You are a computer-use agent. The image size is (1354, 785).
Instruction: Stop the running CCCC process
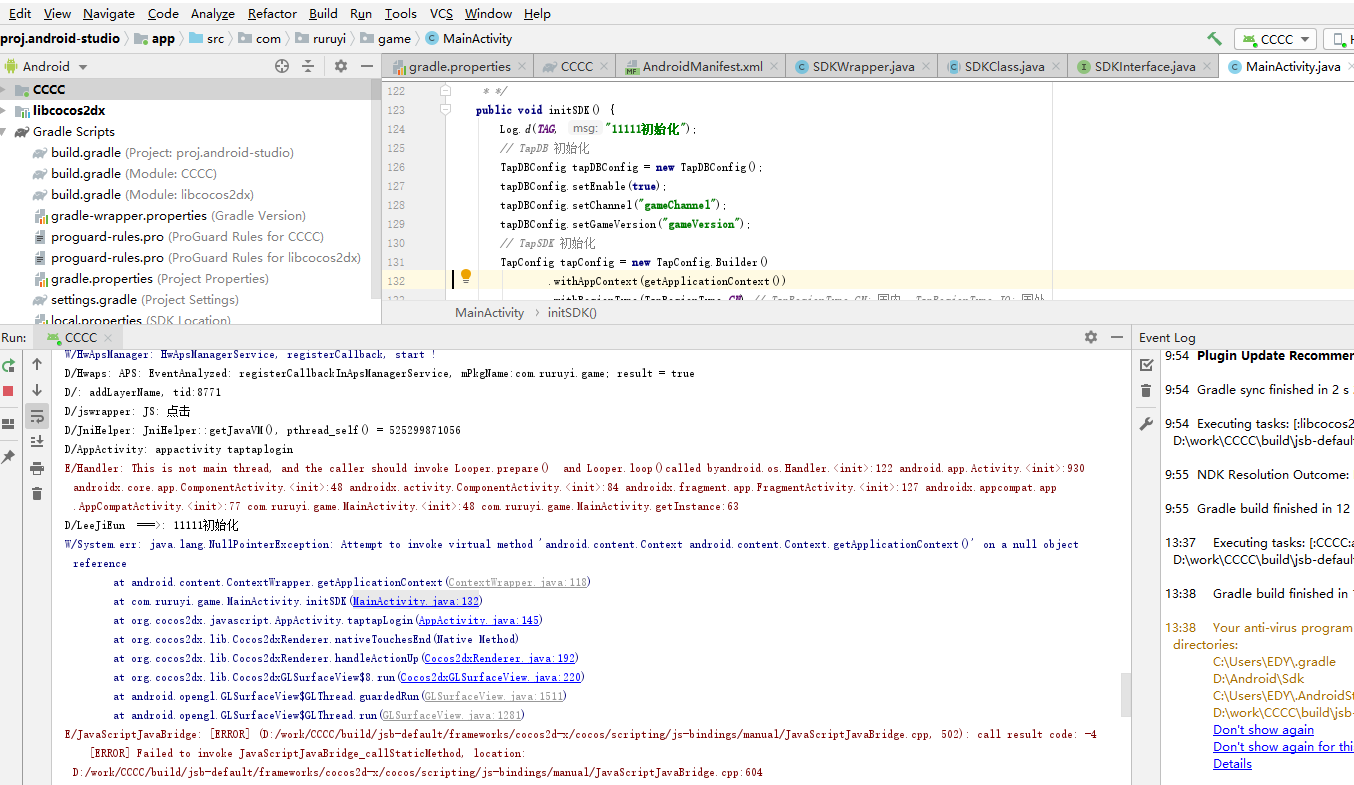[9, 391]
